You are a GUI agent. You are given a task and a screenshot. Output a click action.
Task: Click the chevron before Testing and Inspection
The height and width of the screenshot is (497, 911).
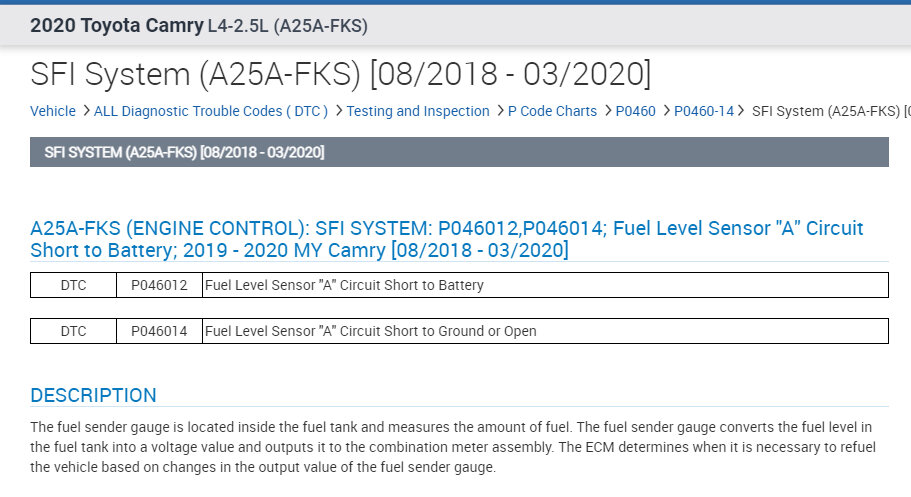click(x=339, y=111)
